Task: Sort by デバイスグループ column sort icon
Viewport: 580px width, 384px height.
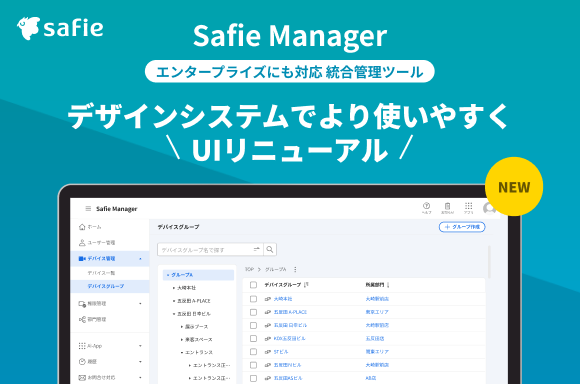Action: point(306,284)
